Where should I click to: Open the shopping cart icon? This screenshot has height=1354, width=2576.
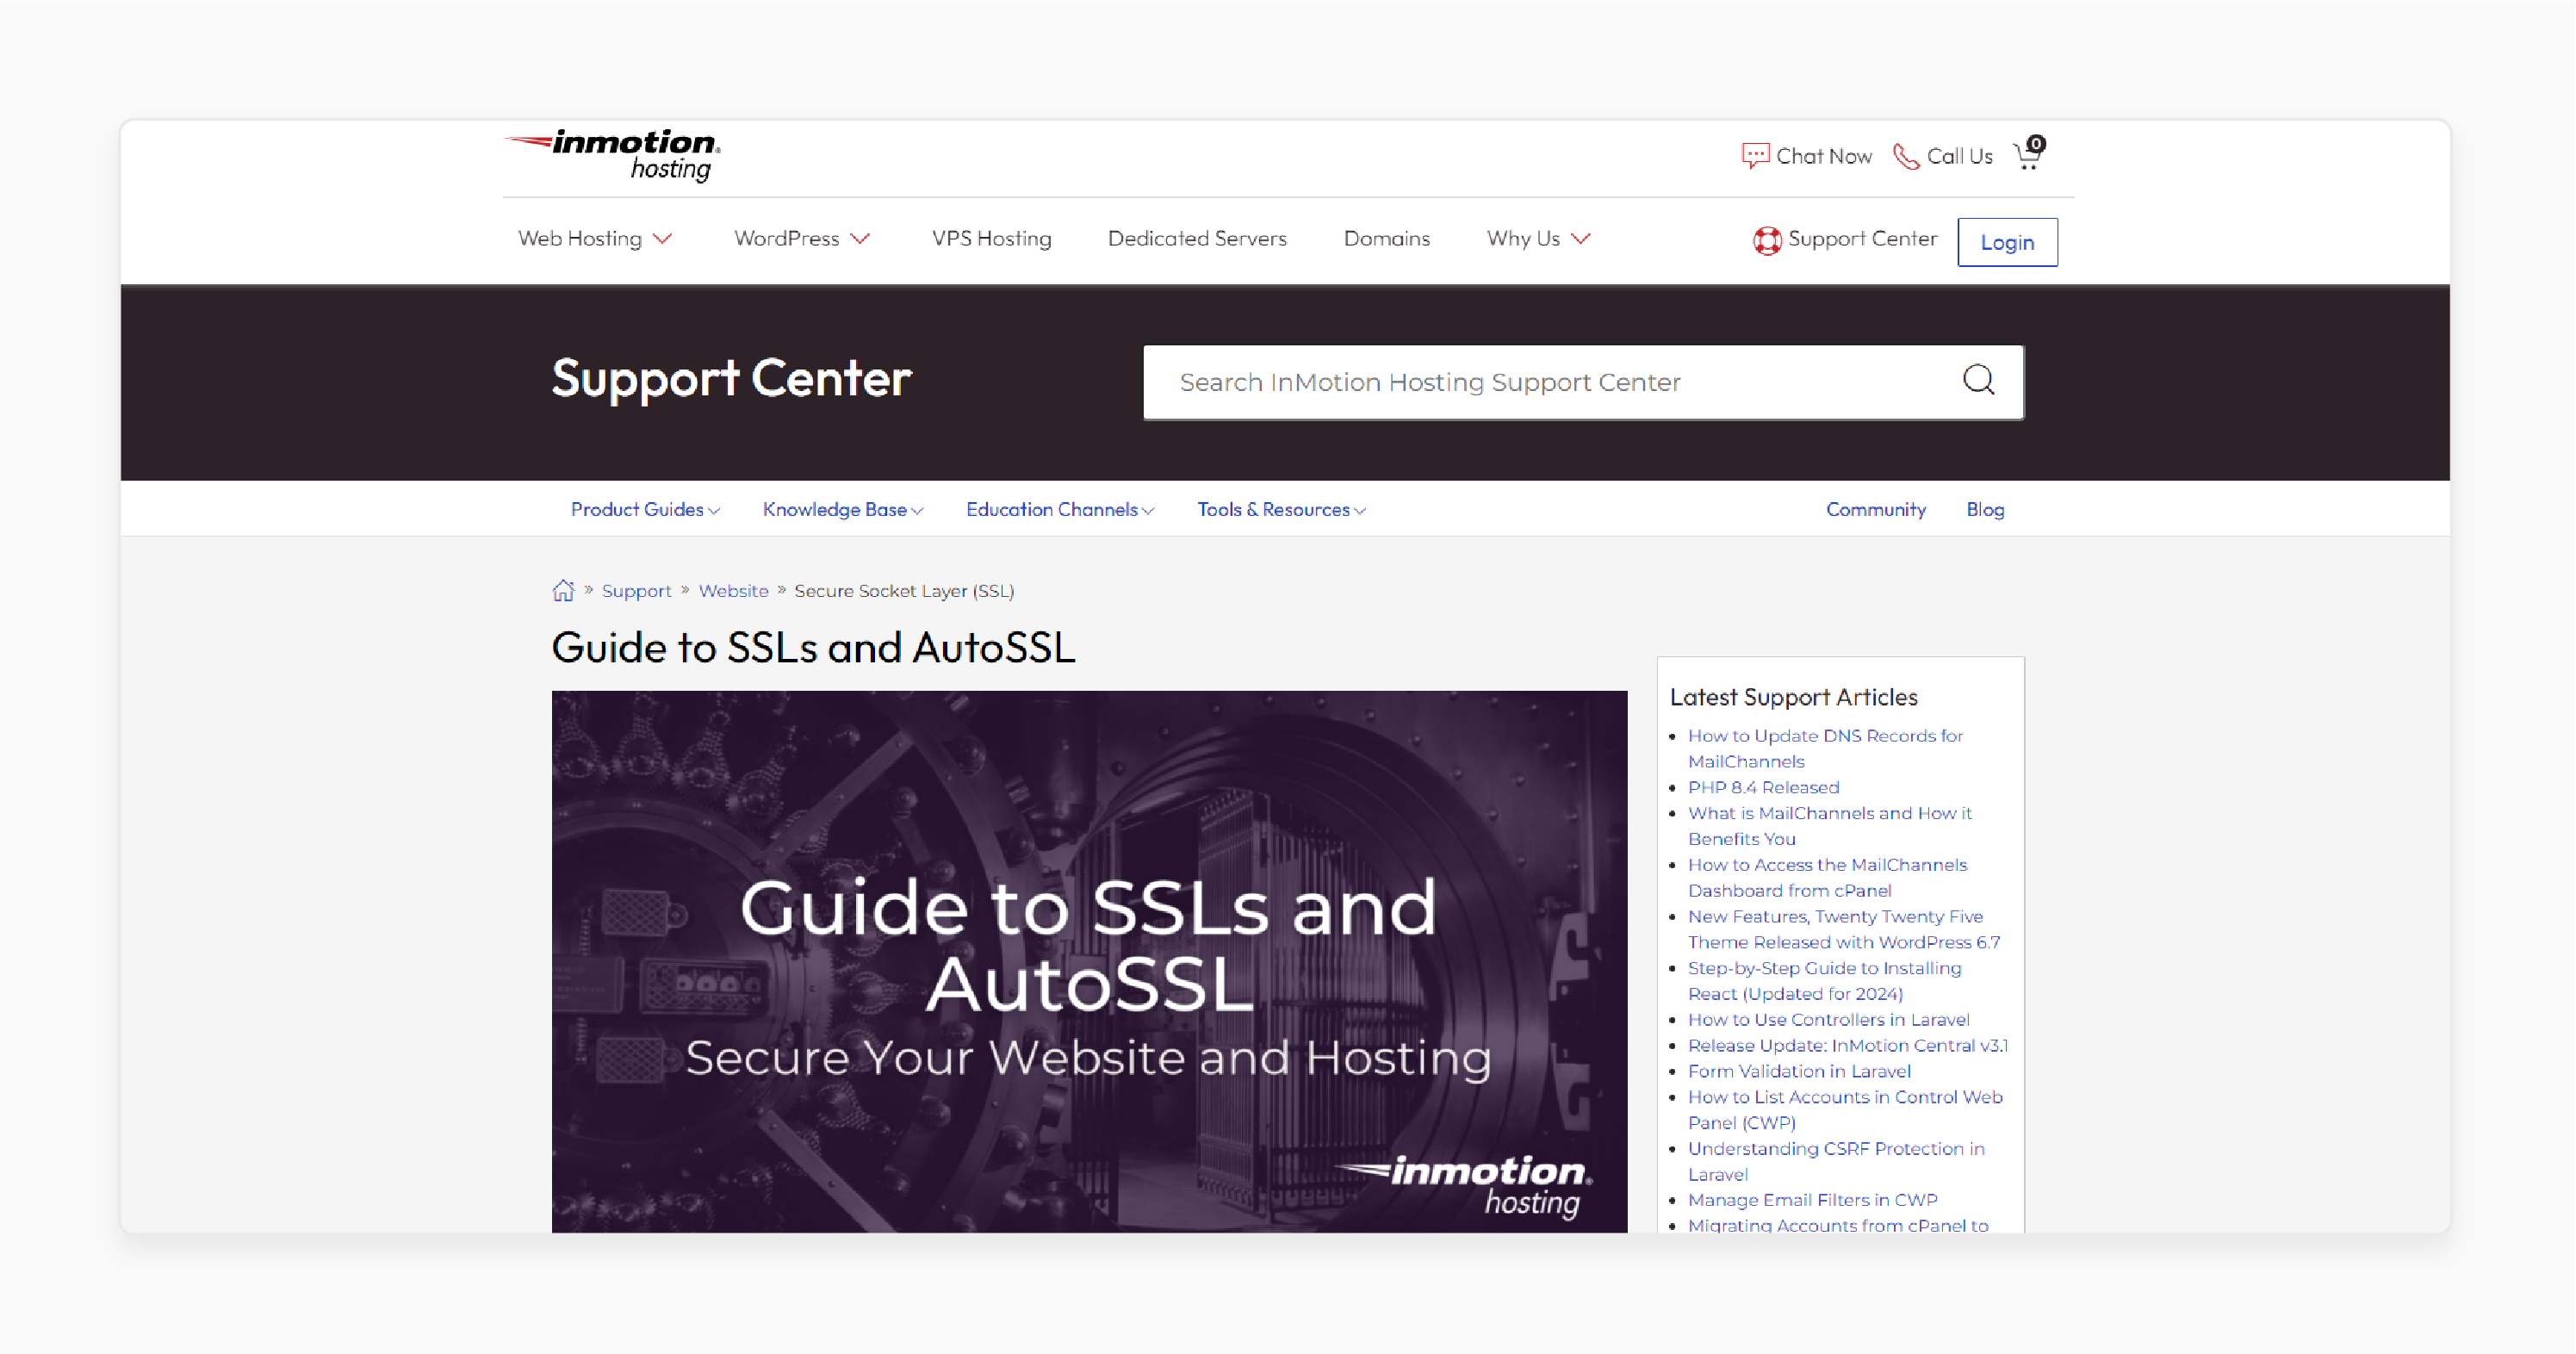2029,153
